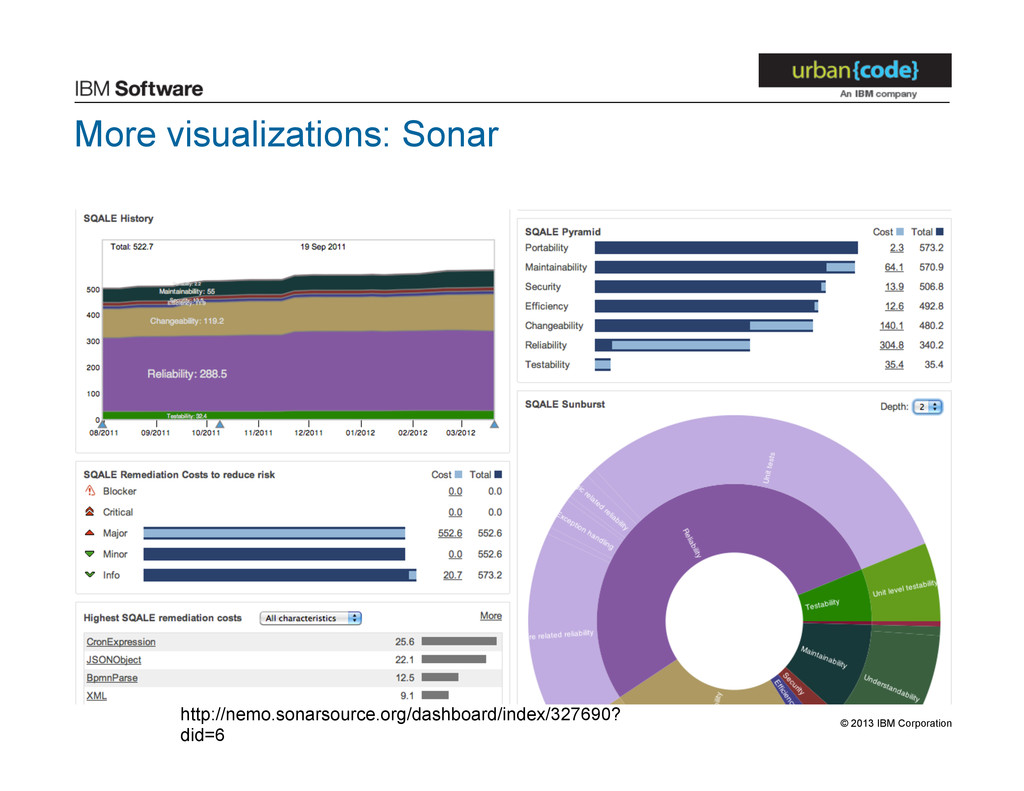
Task: Click the Cost legend swatch in Remediation Costs
Action: 458,474
